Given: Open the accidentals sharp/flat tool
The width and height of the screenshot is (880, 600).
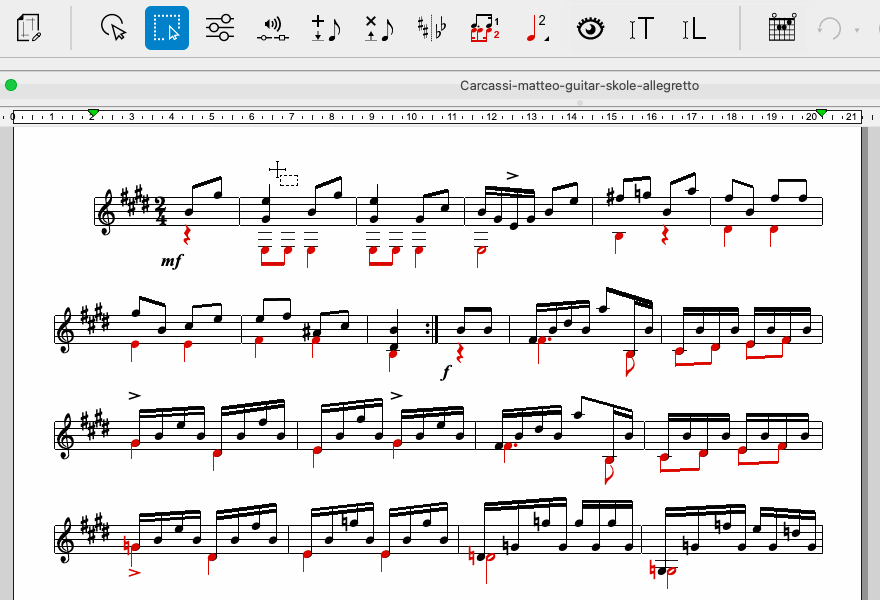Looking at the screenshot, I should (432, 28).
